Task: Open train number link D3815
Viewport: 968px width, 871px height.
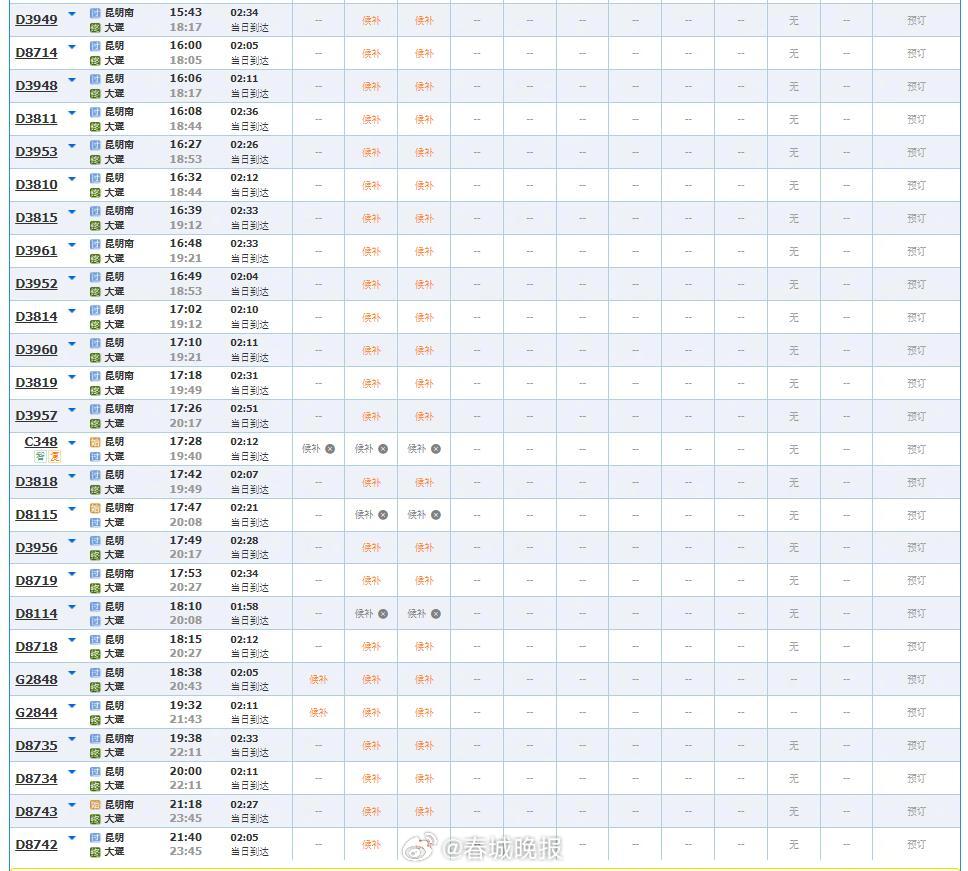Action: click(x=36, y=218)
